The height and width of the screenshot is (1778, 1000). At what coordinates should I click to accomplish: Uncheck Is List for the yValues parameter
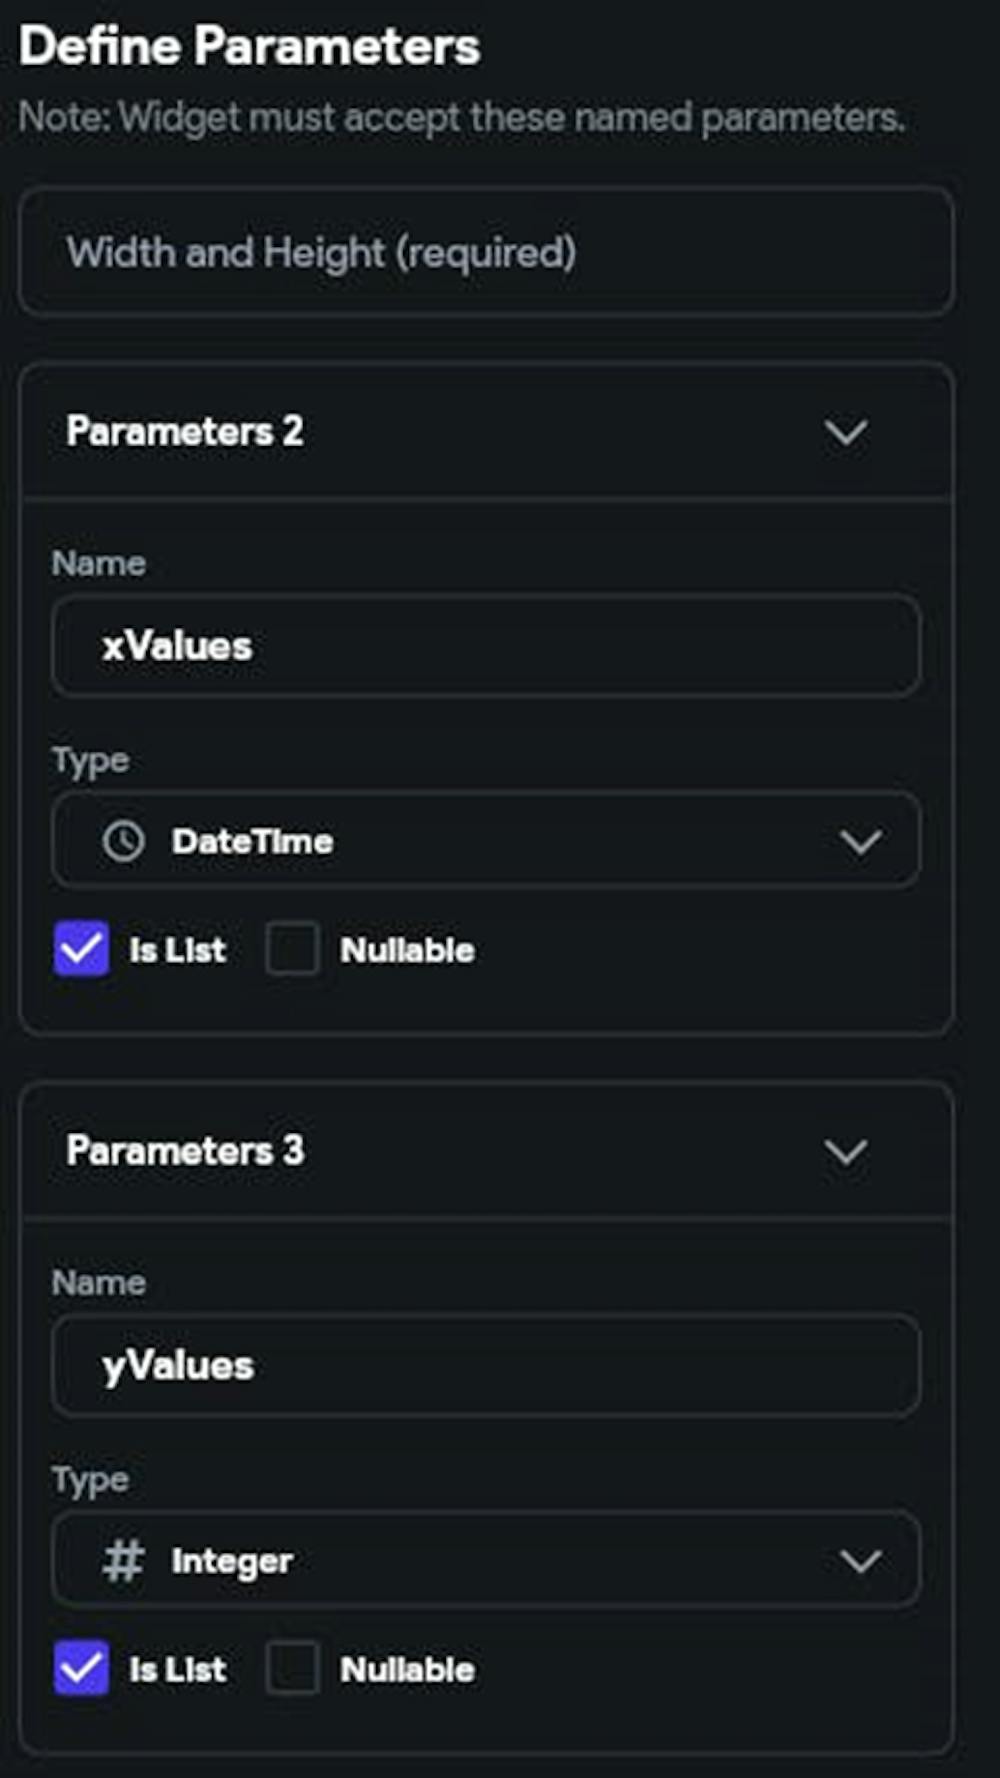[x=82, y=1668]
